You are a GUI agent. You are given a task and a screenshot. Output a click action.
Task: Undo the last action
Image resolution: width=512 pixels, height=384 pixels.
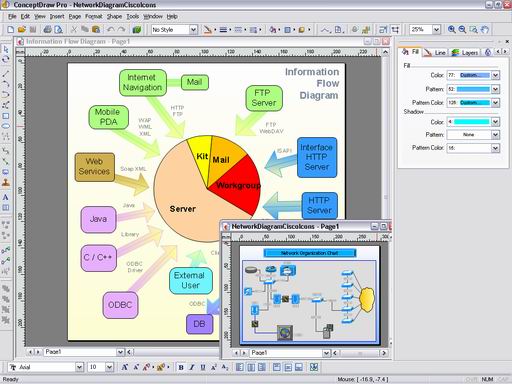pyautogui.click(x=110, y=30)
